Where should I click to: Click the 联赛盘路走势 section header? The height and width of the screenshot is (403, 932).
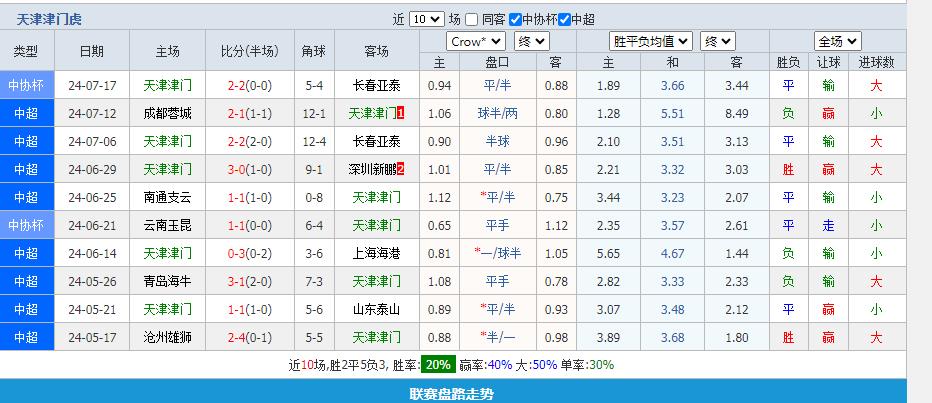click(x=452, y=393)
